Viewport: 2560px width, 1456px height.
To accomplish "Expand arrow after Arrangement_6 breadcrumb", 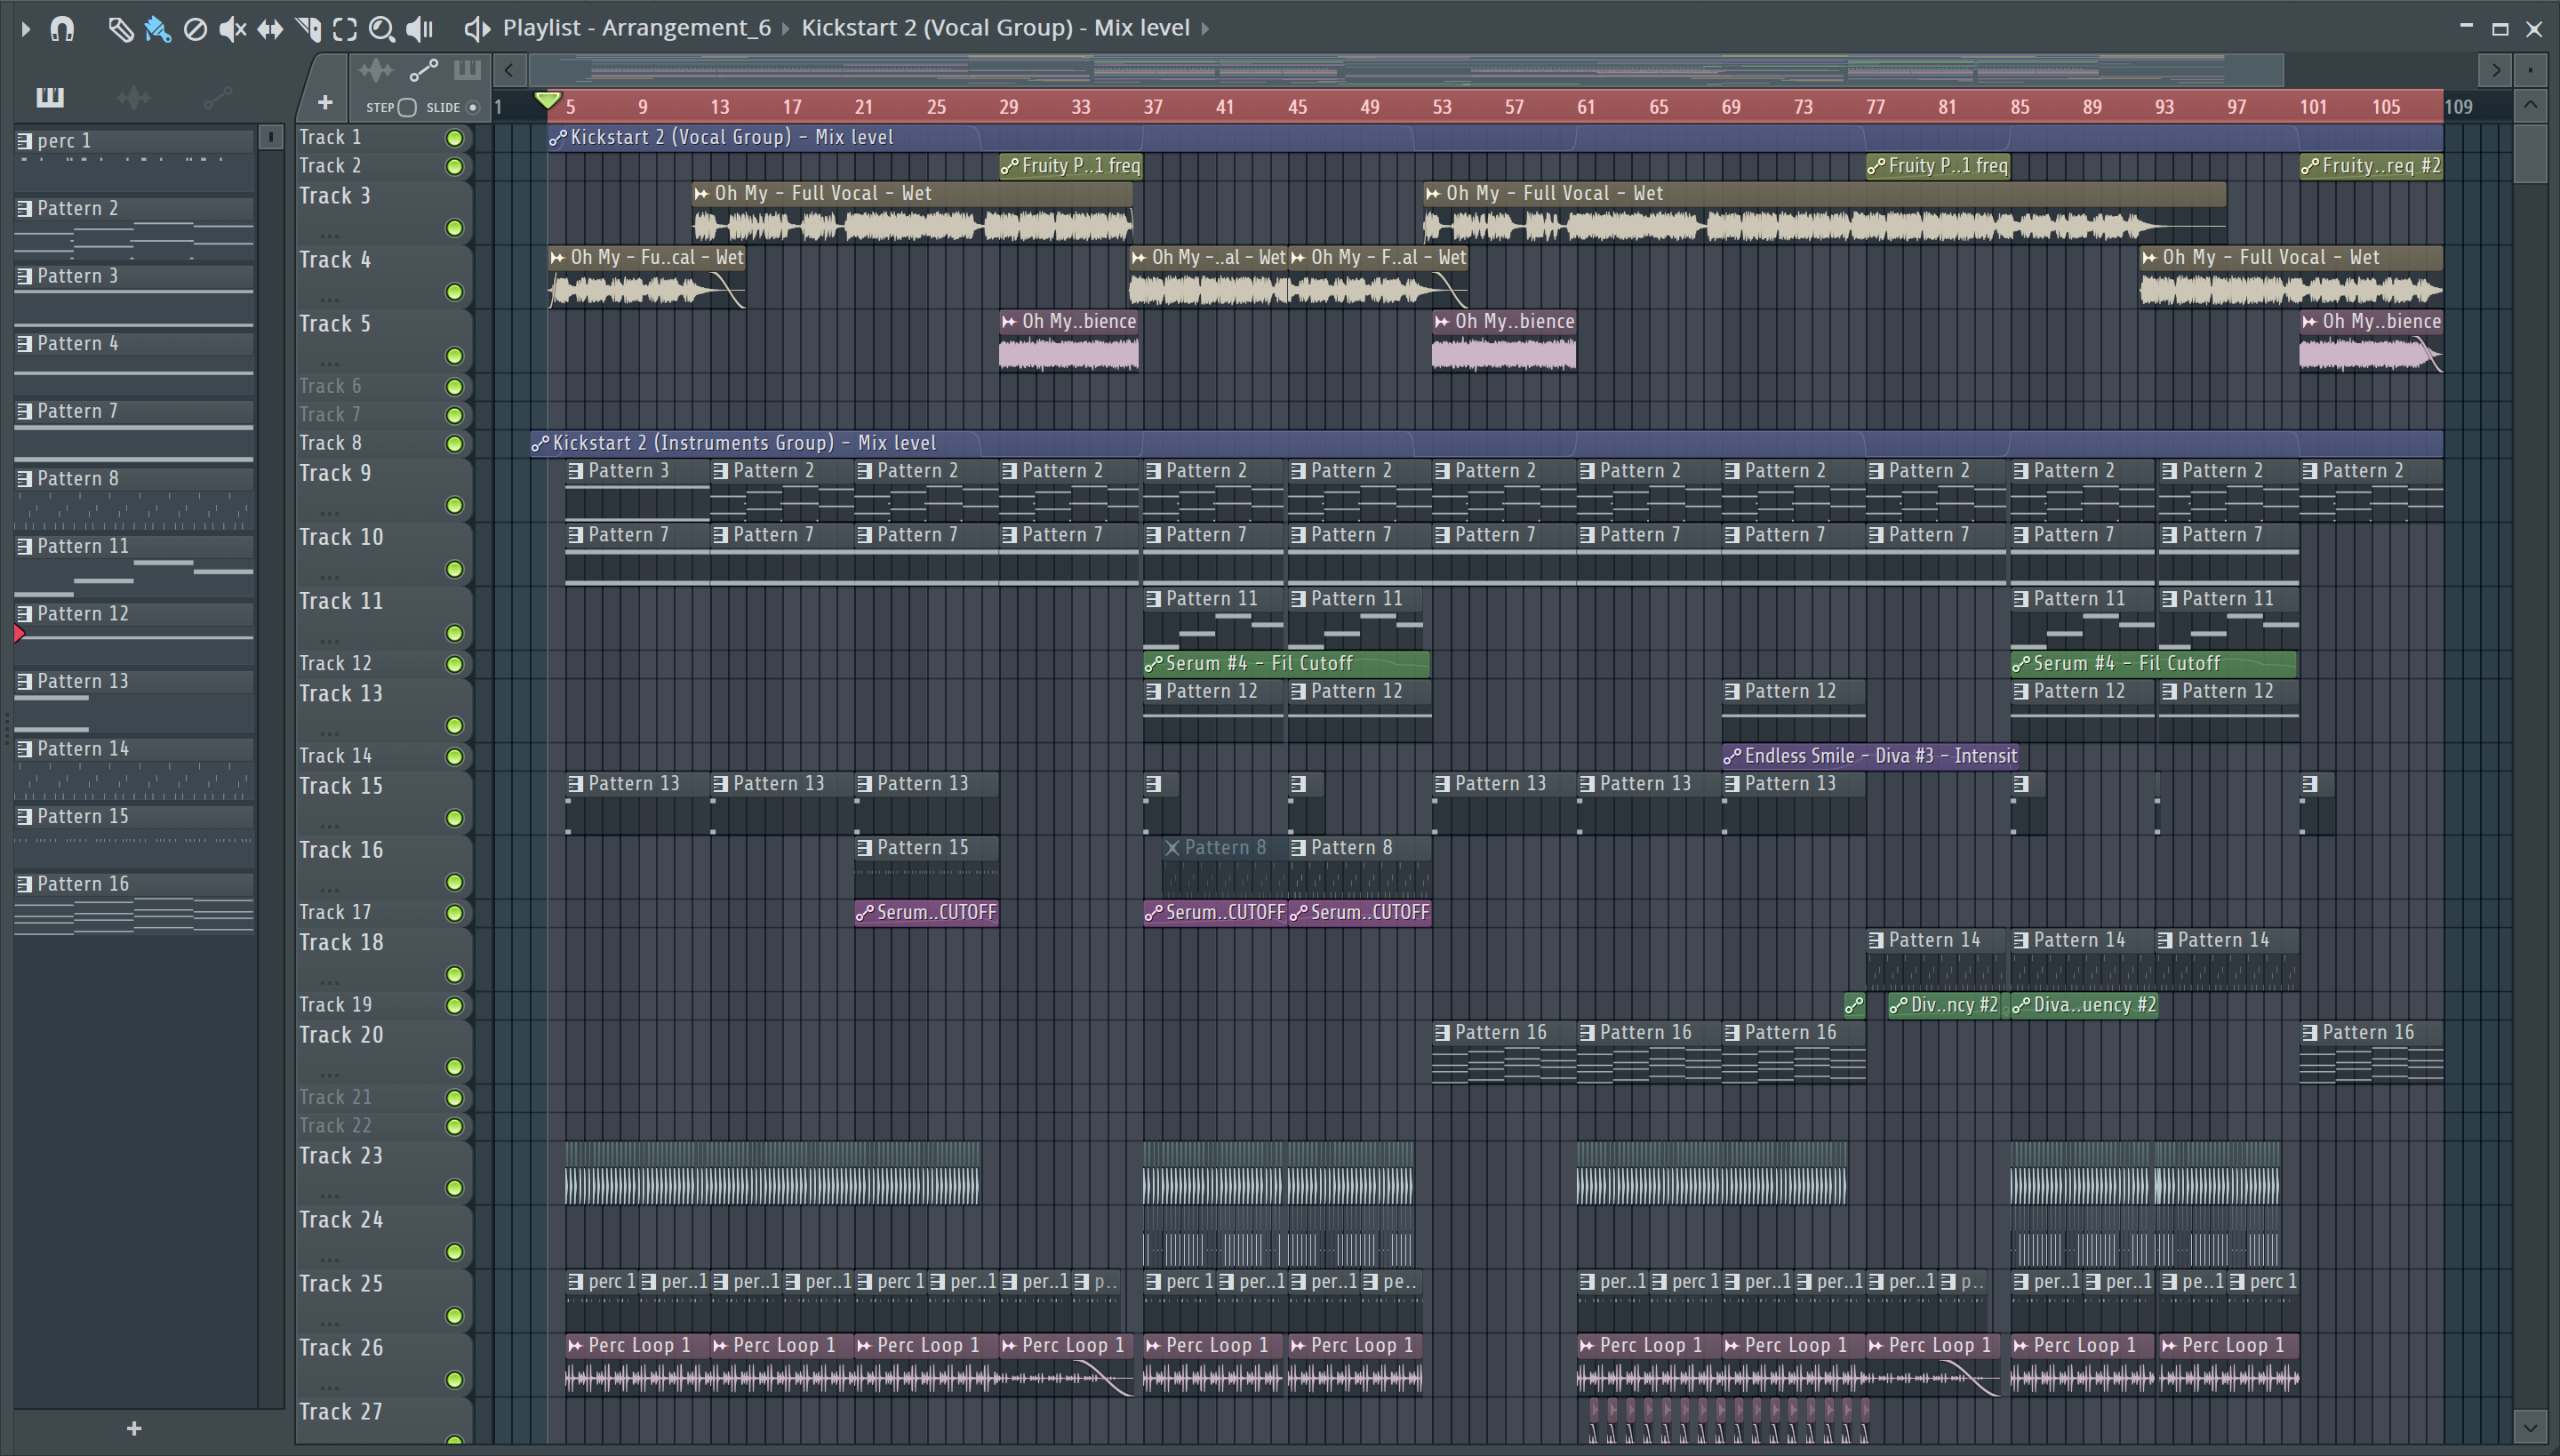I will pyautogui.click(x=785, y=29).
